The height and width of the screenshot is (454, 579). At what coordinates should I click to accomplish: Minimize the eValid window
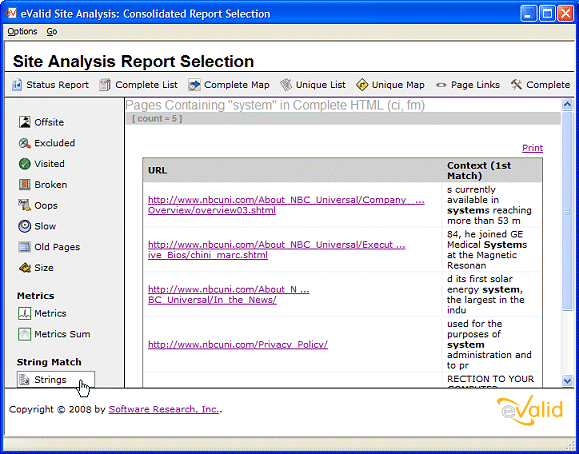(x=528, y=14)
